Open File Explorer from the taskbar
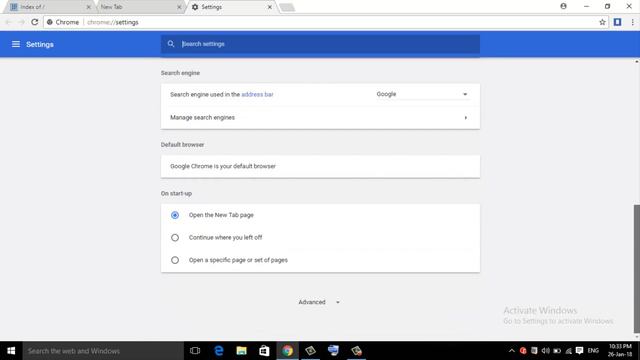Image resolution: width=640 pixels, height=360 pixels. pos(242,351)
